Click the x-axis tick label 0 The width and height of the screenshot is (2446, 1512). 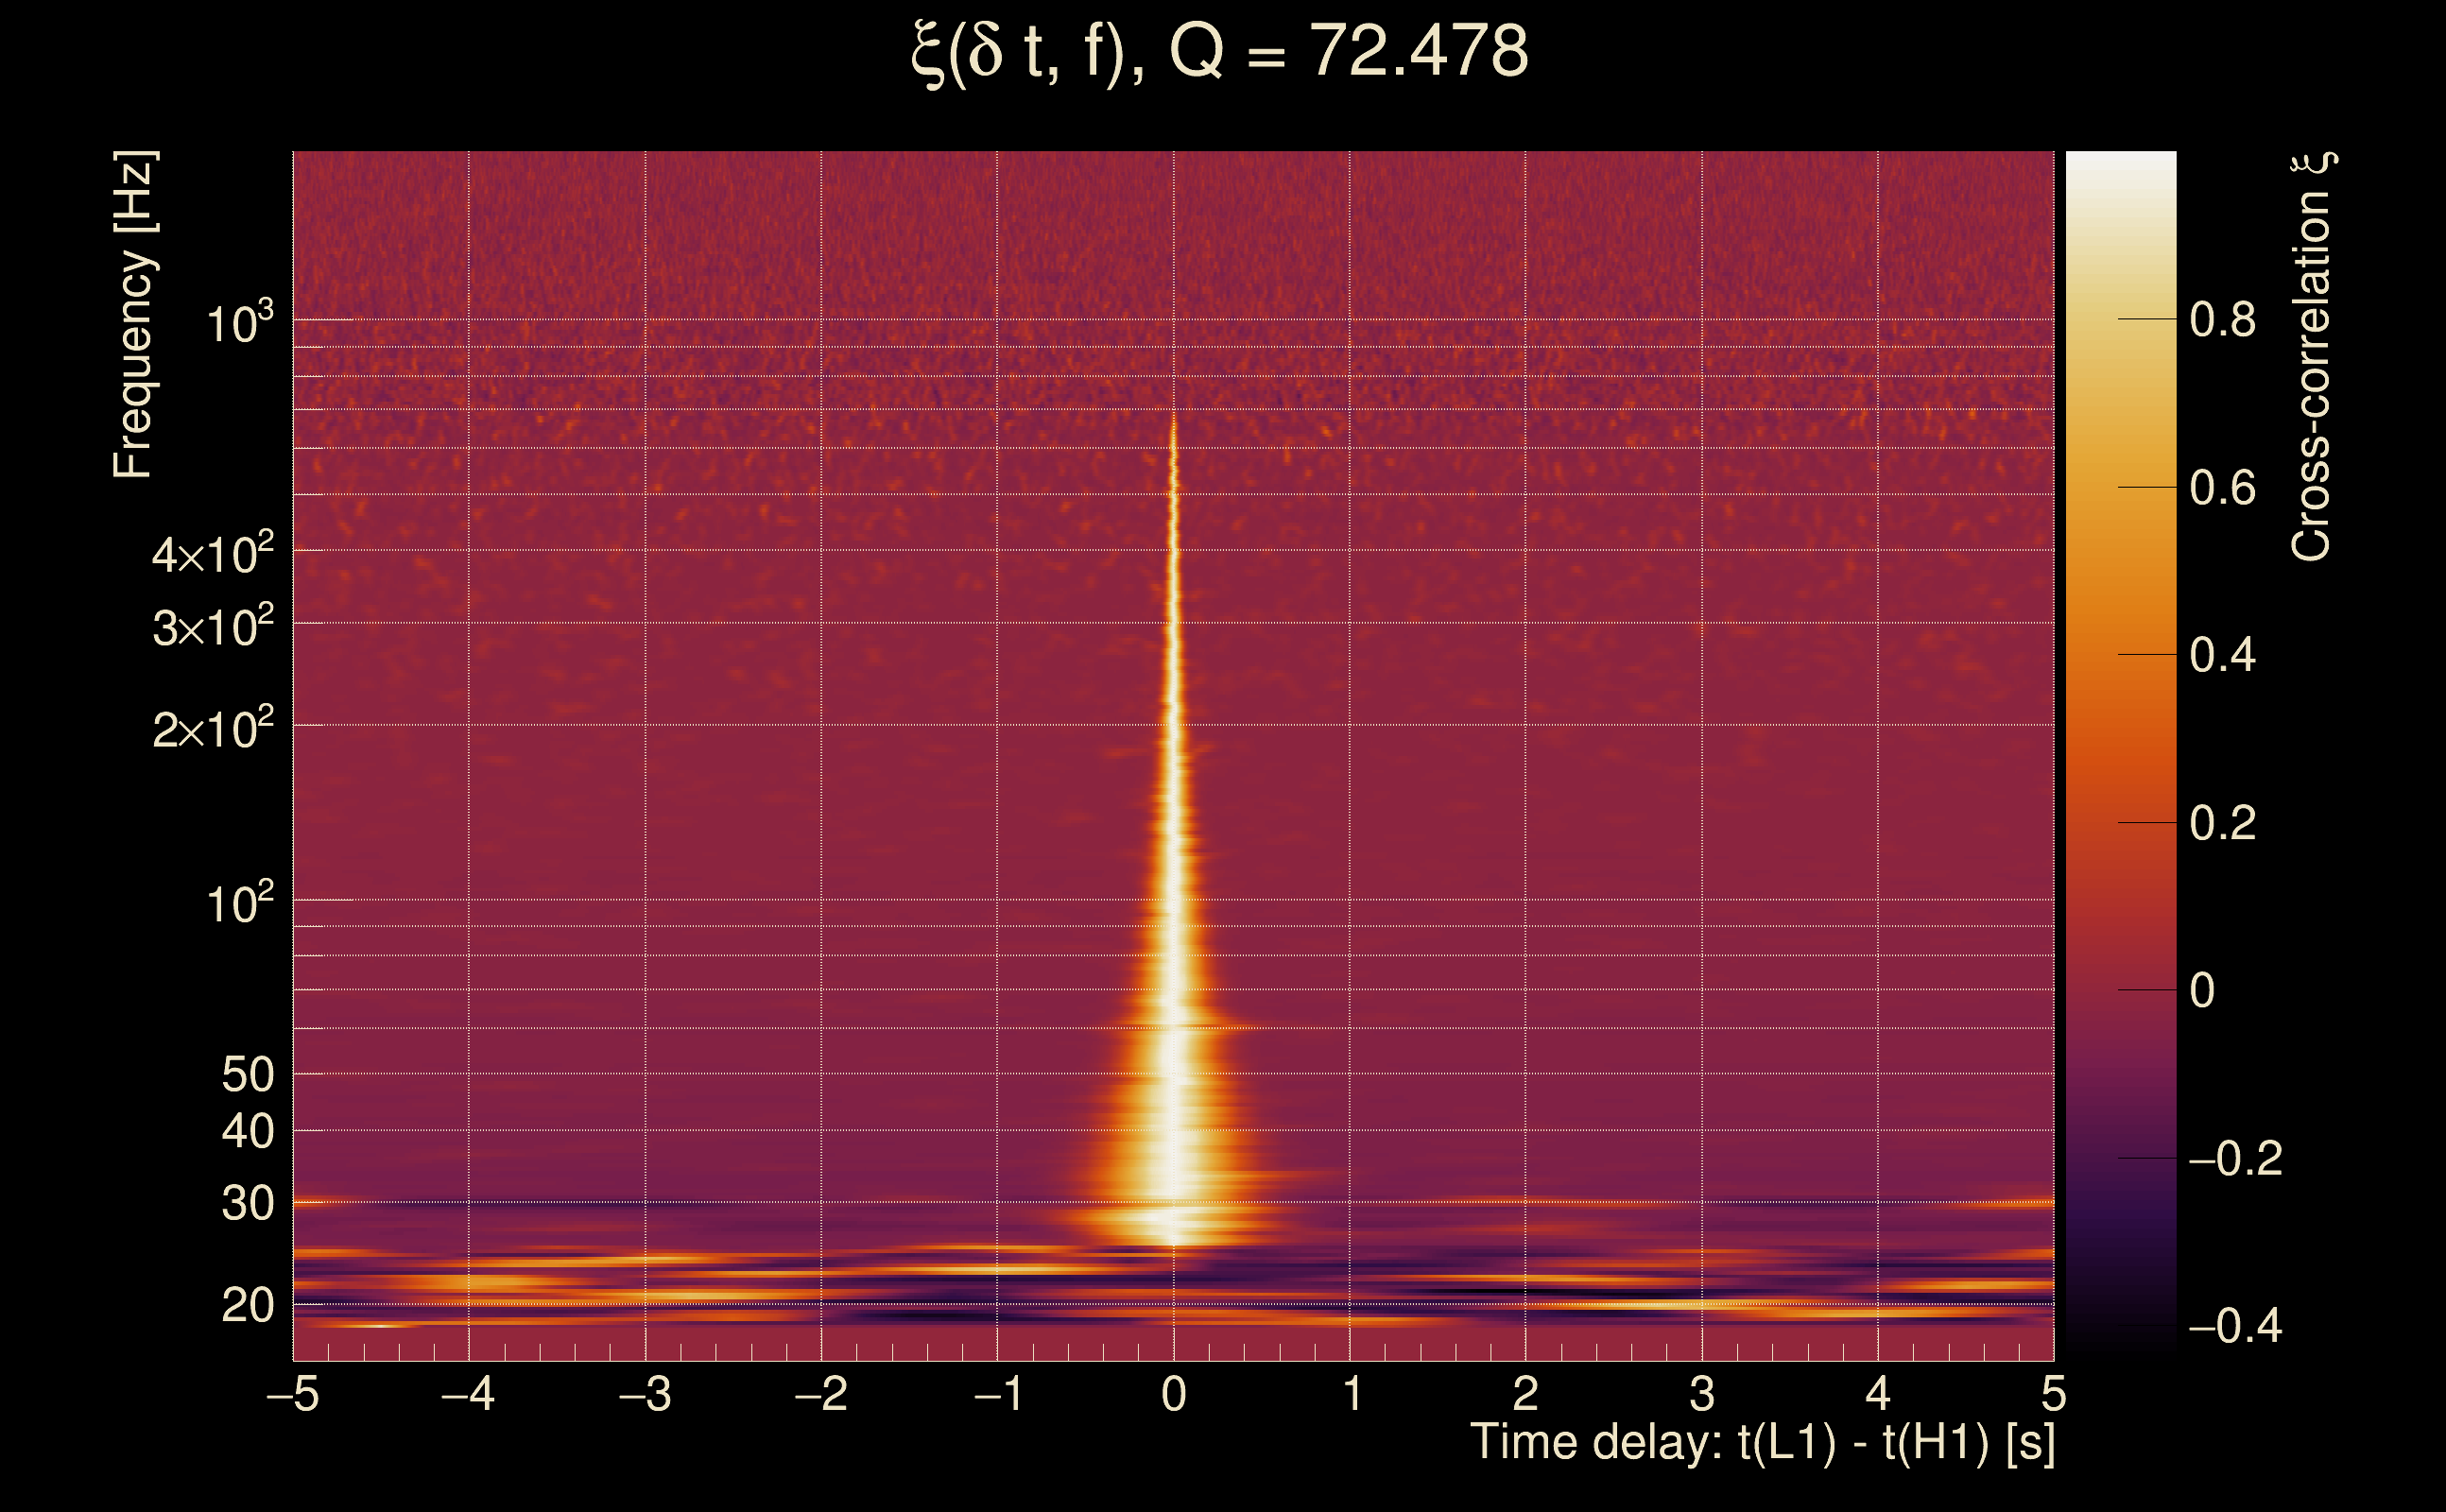(1174, 1394)
